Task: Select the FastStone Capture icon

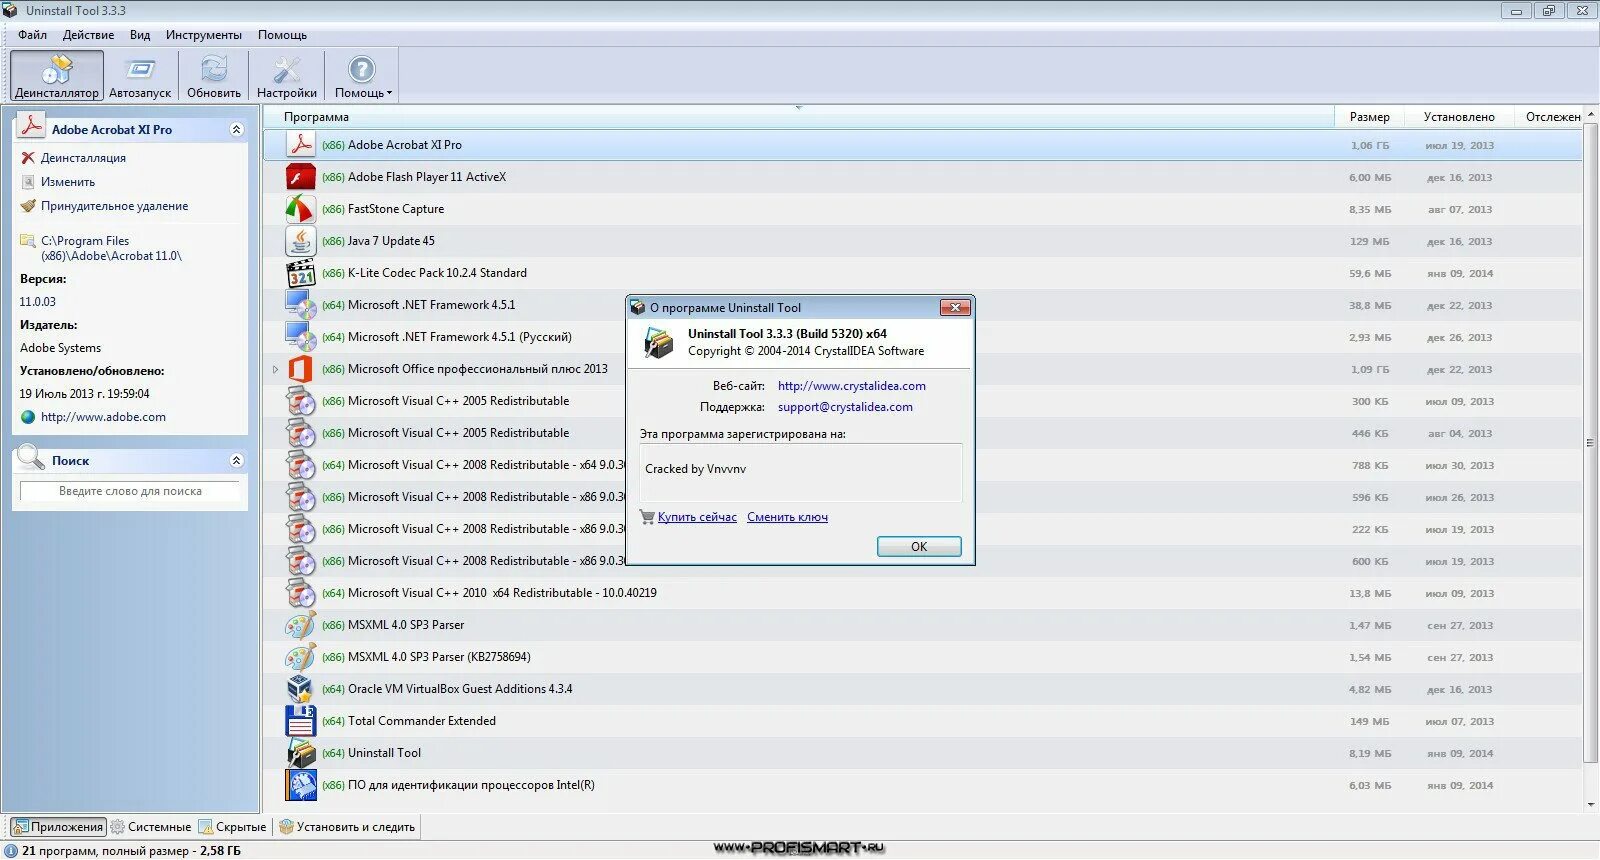Action: point(301,209)
